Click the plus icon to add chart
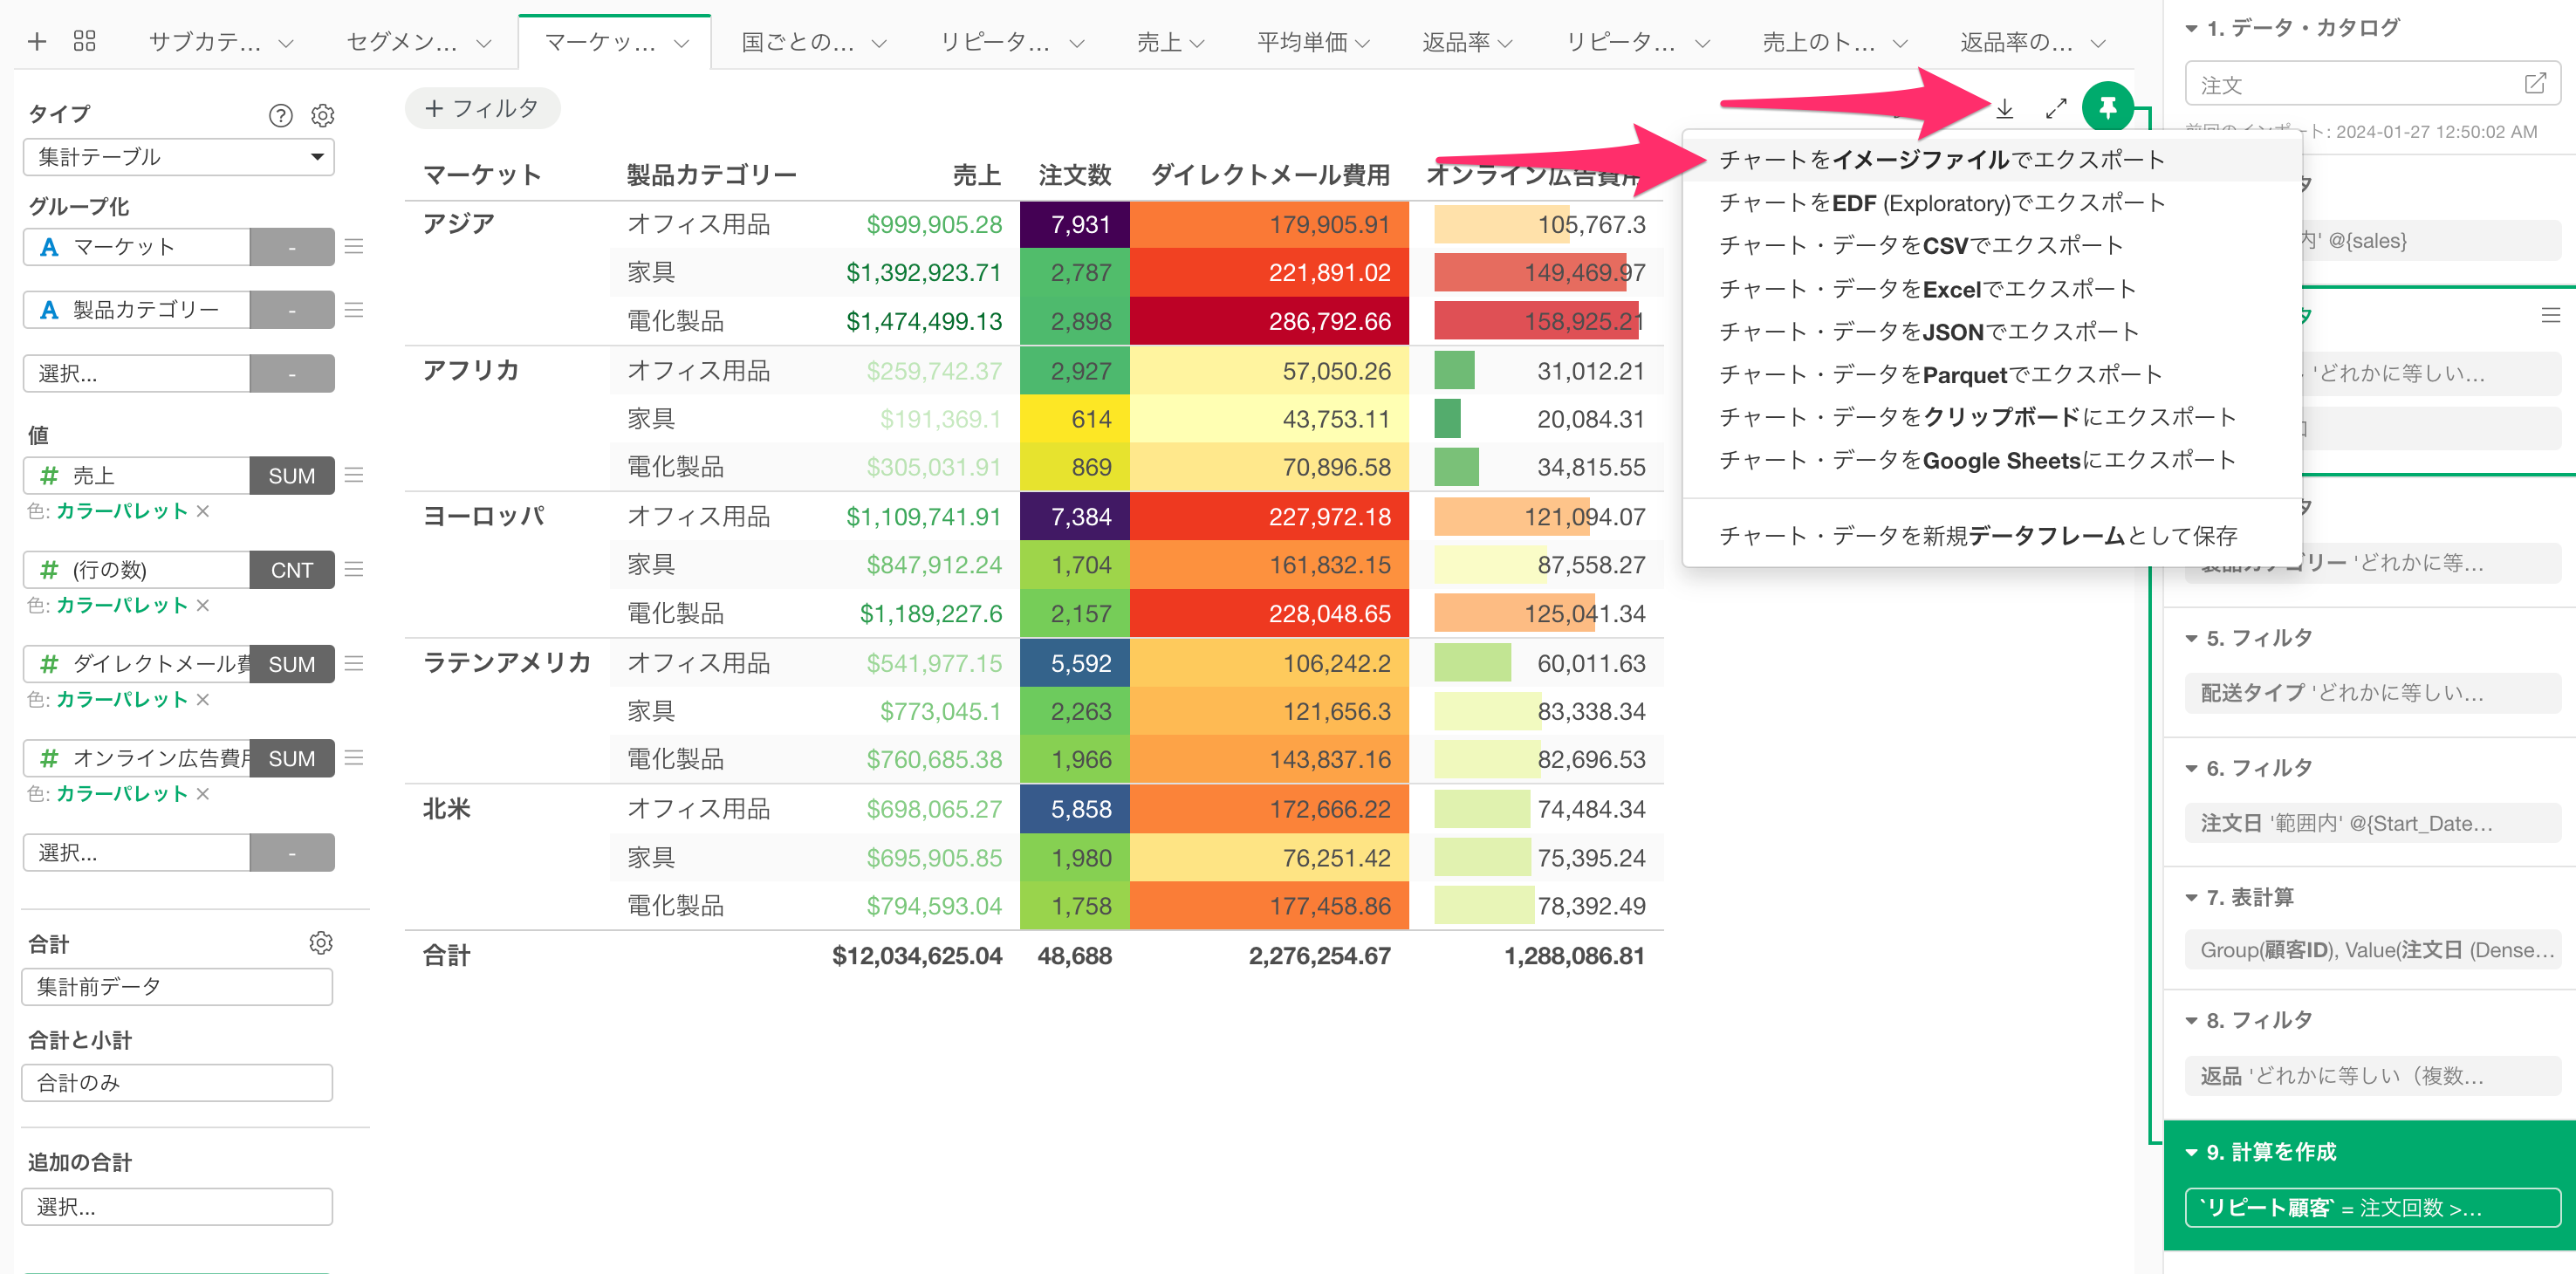2576x1274 pixels. [37, 42]
